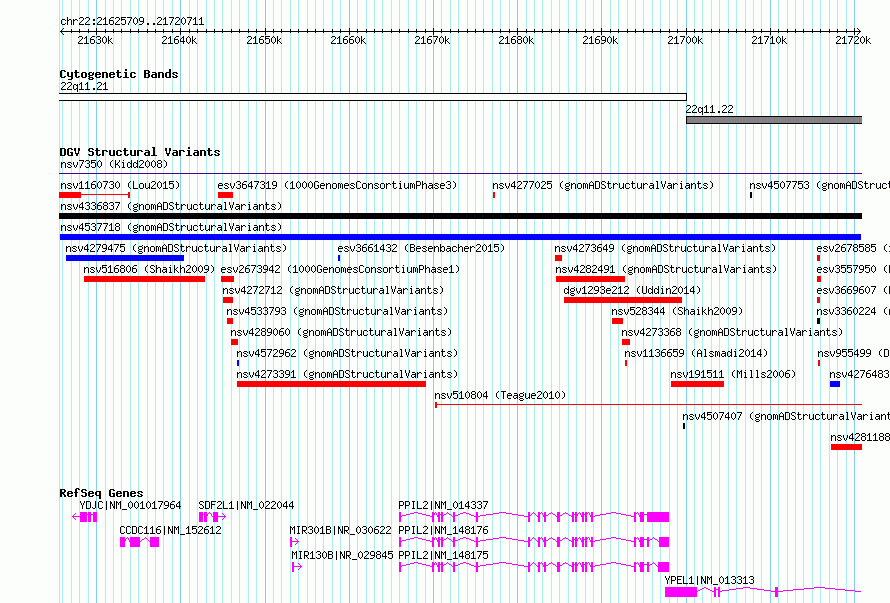Click the esv3669607 variant label
890x603 pixels.
[853, 290]
